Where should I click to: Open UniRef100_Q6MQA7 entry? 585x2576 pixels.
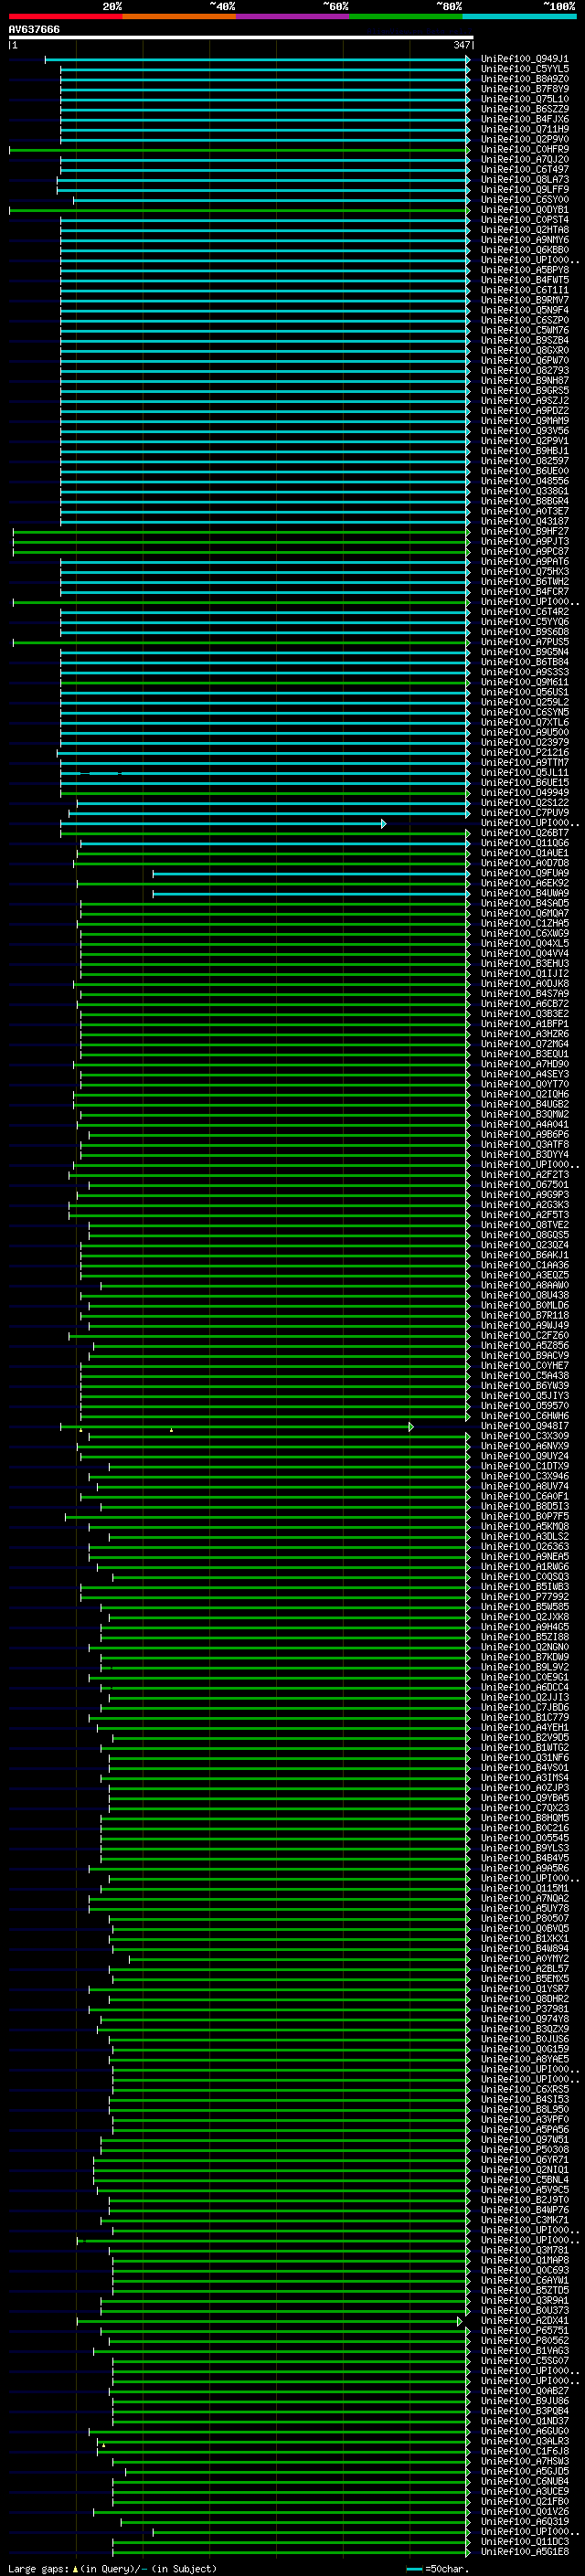click(525, 913)
